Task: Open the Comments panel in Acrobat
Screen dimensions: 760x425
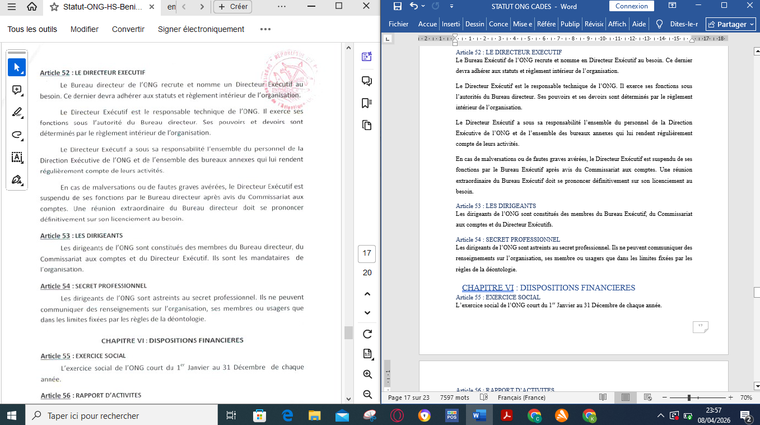Action: click(367, 80)
